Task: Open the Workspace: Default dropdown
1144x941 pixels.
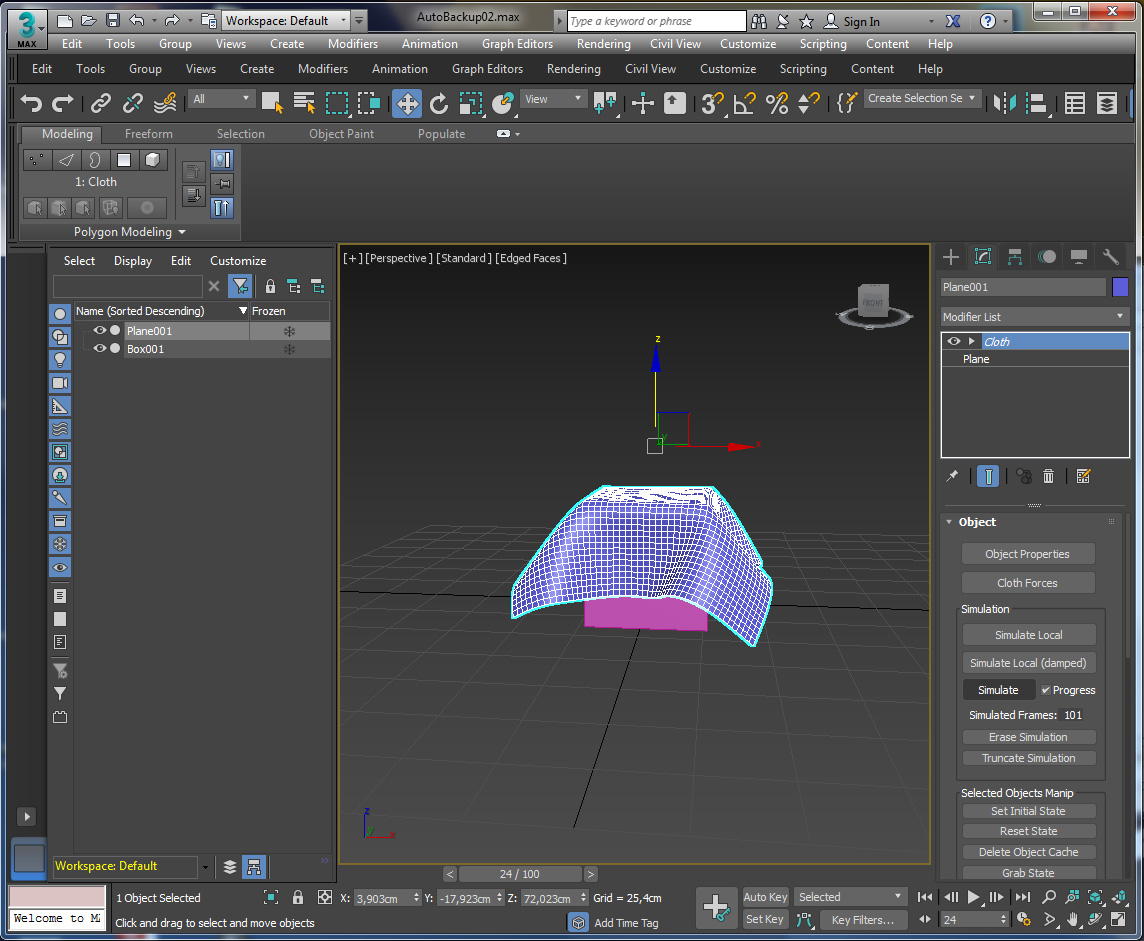Action: point(286,20)
